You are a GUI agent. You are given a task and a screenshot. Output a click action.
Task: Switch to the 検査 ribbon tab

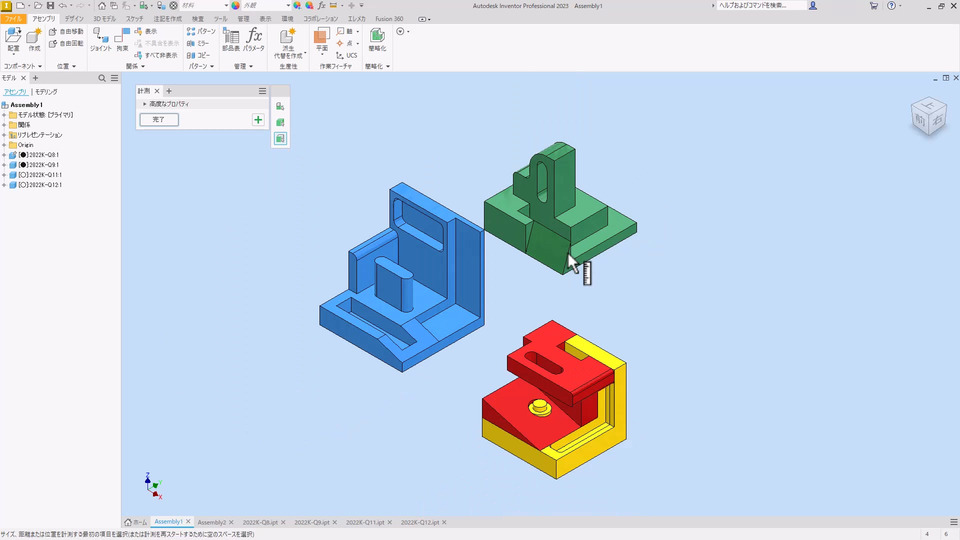[x=198, y=19]
